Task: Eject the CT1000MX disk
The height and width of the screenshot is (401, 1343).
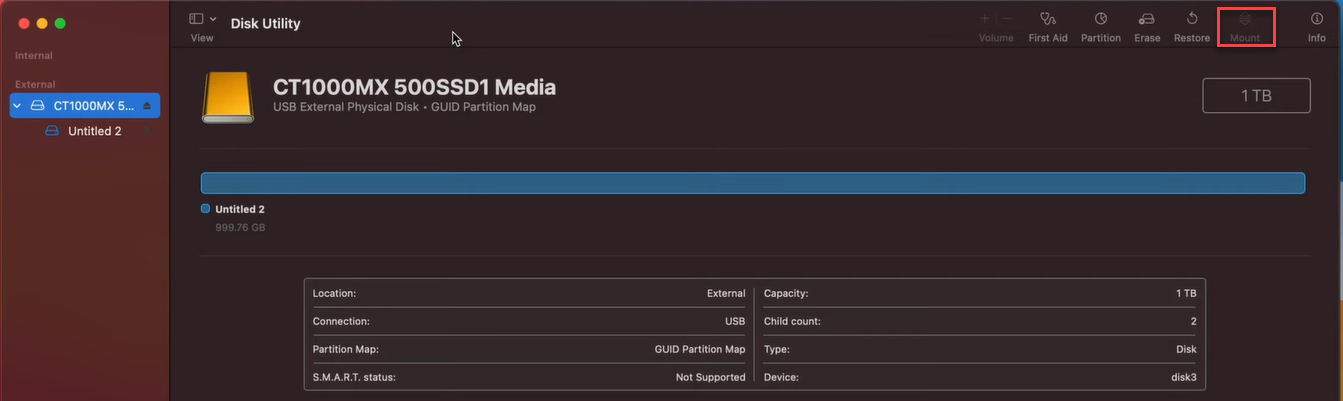Action: coord(147,105)
